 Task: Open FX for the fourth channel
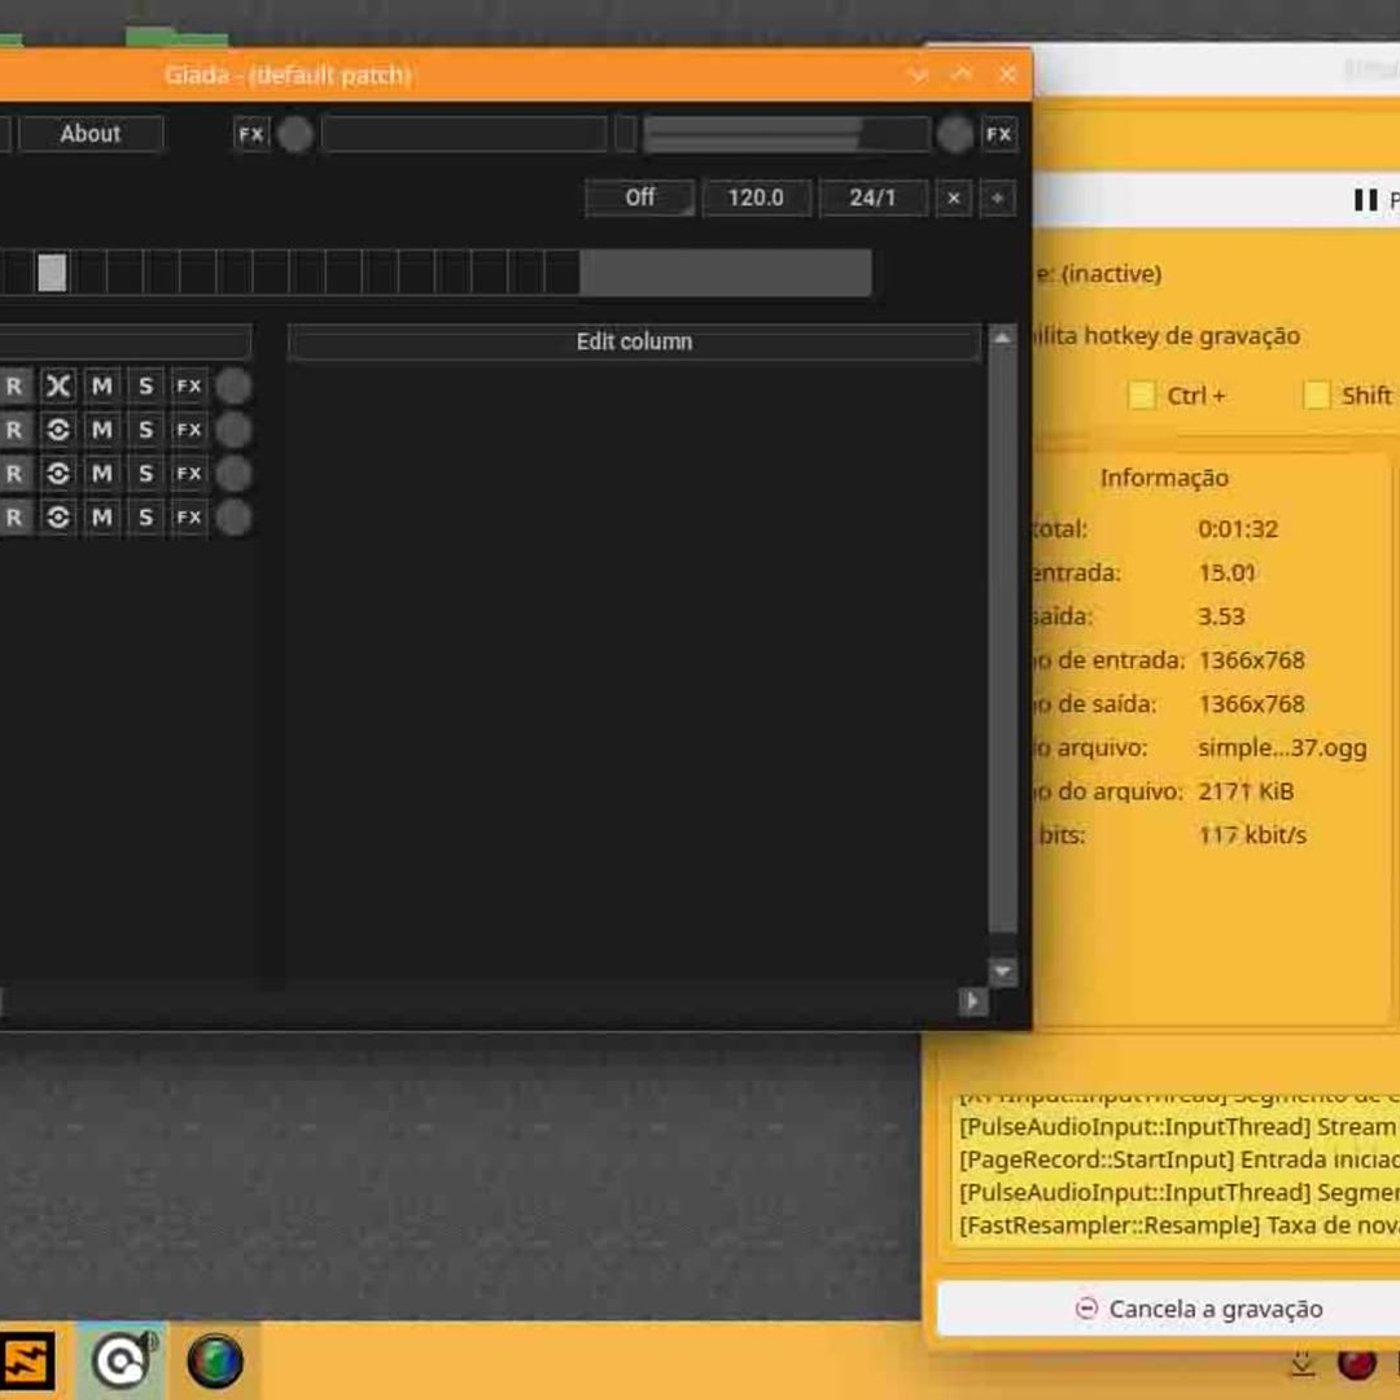coord(189,517)
